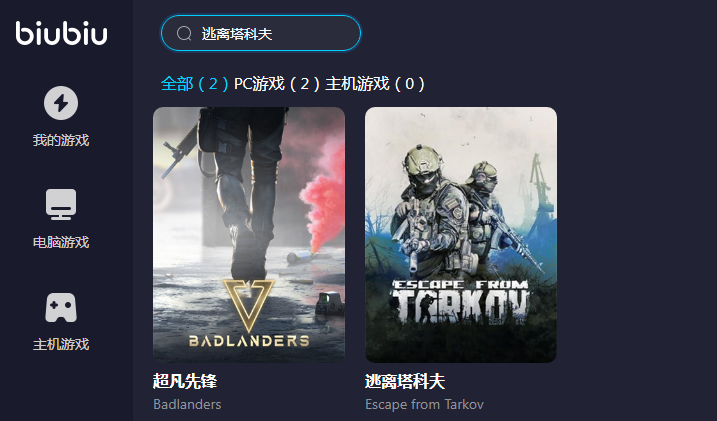717x421 pixels.
Task: Click the 电脑游戏 sidebar label
Action: click(61, 242)
